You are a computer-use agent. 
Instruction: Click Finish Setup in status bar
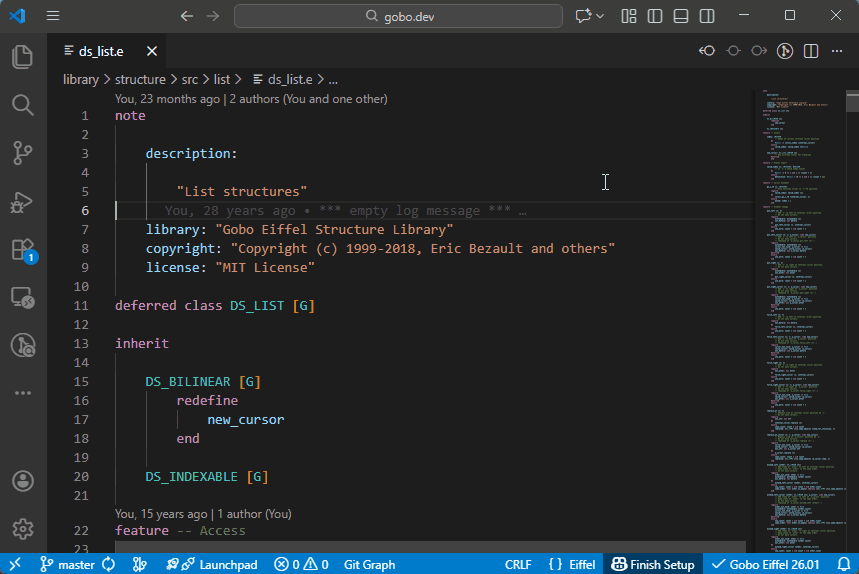coord(652,564)
